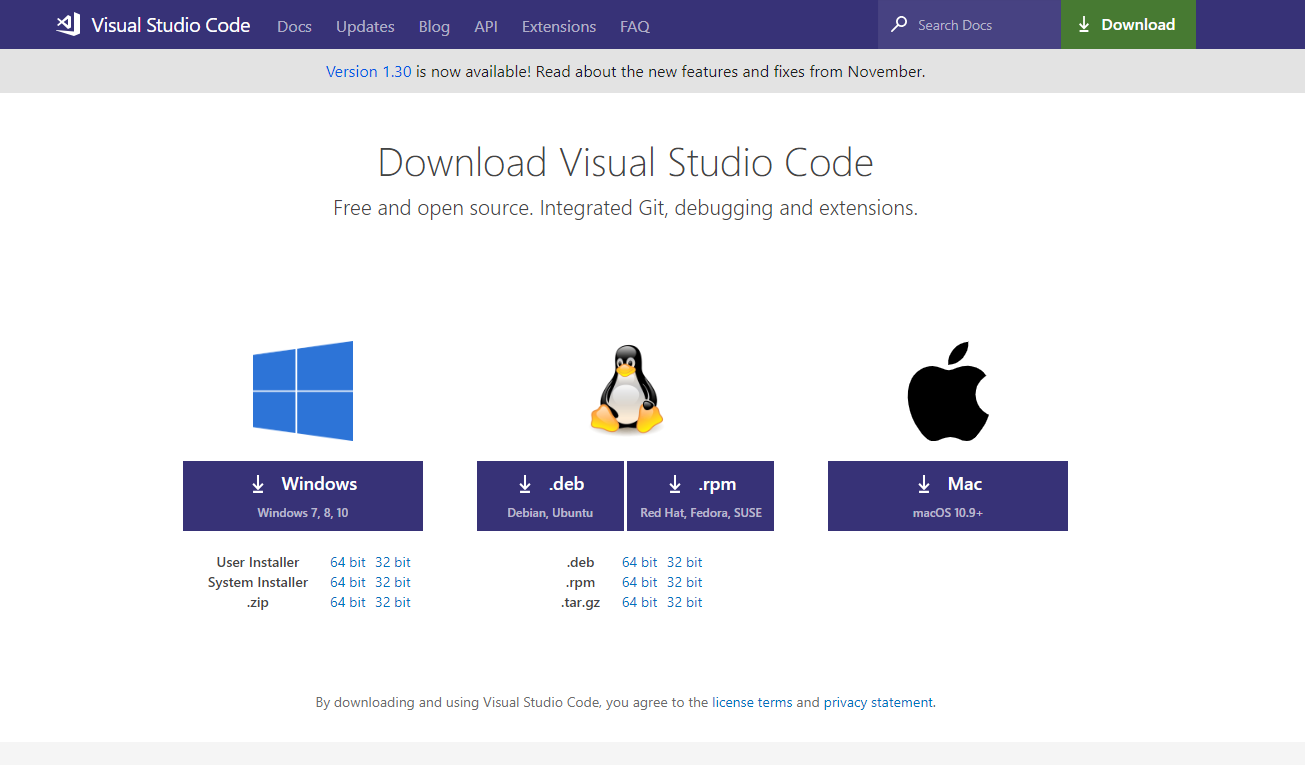Click the 'User Installer' label
1305x765 pixels.
[x=258, y=562]
